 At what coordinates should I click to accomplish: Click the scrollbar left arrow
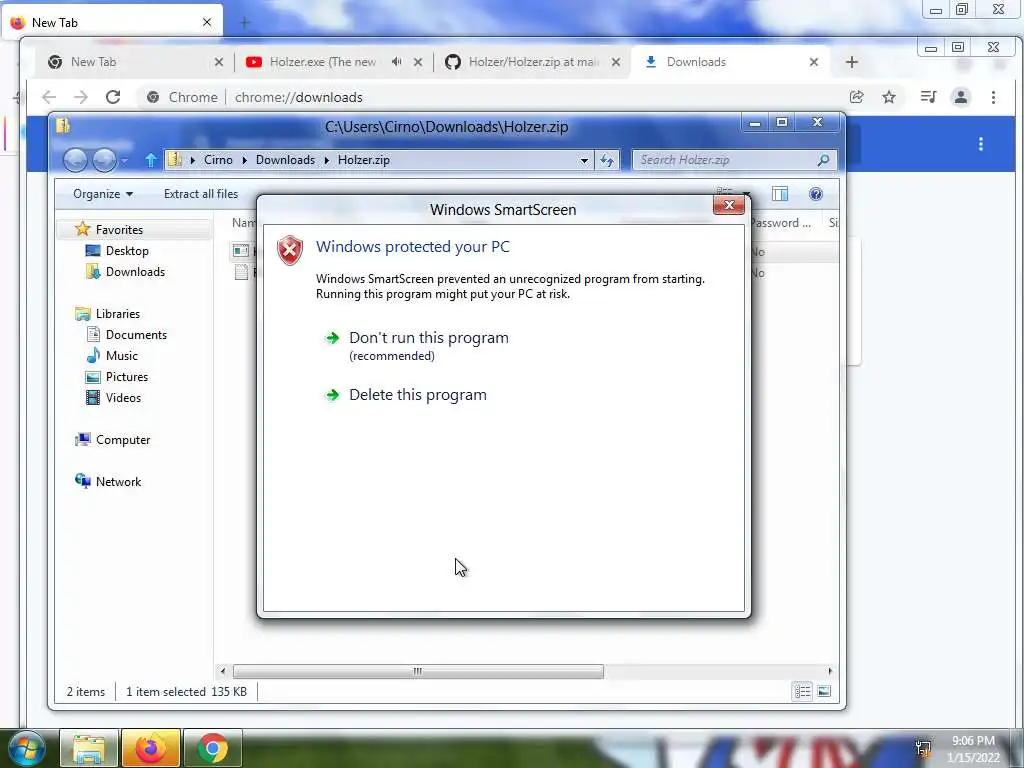tap(223, 671)
